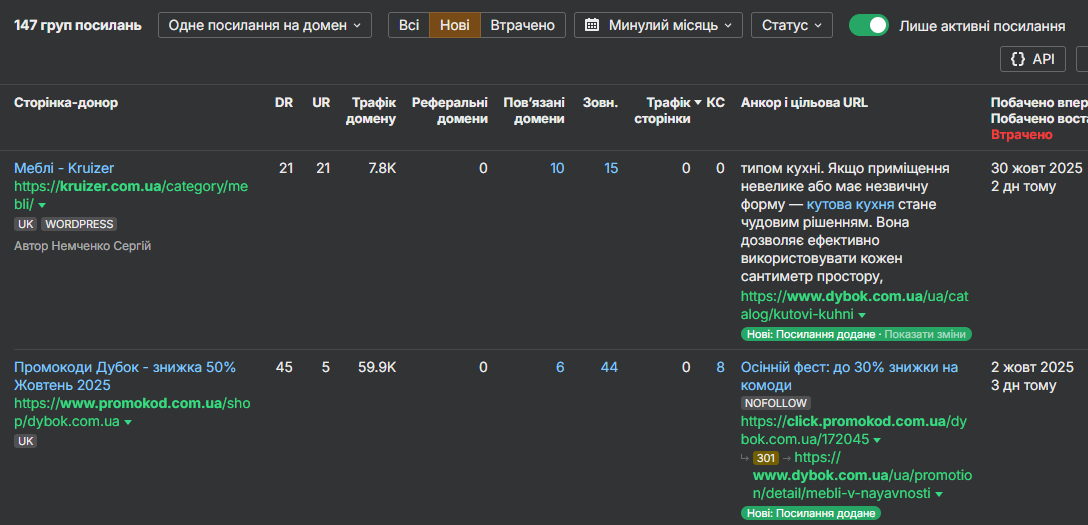The width and height of the screenshot is (1088, 525).
Task: Expand kruizer.com.ua donor URL caret
Action: click(x=42, y=205)
